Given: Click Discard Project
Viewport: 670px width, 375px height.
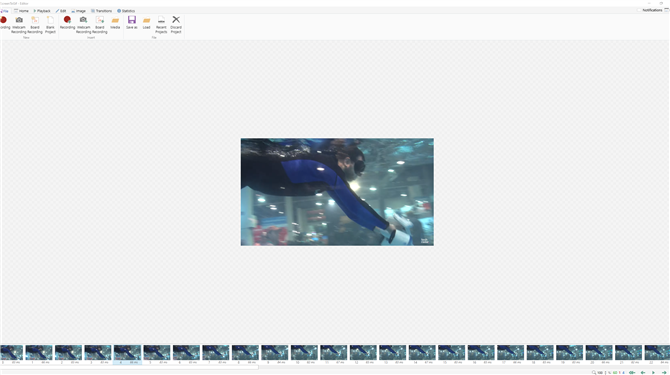Looking at the screenshot, I should (x=176, y=25).
